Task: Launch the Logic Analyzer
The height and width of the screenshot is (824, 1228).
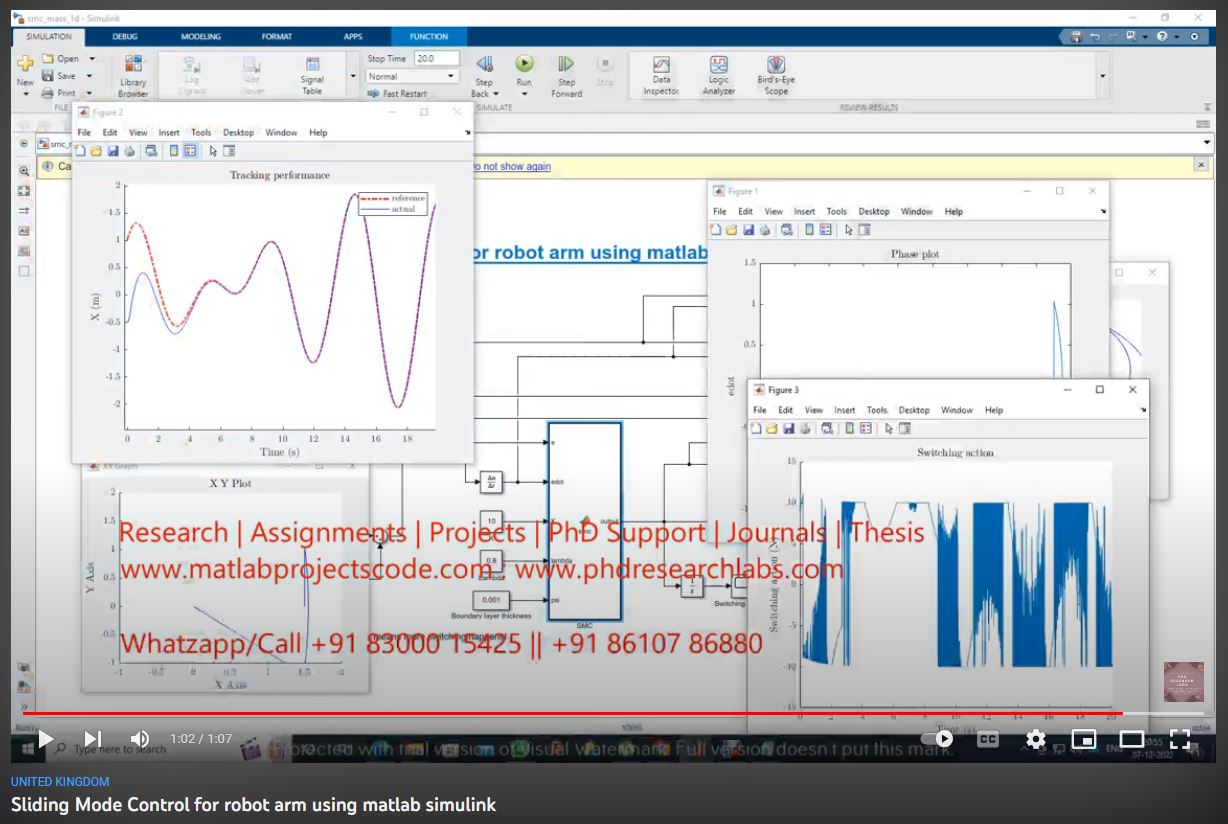Action: (718, 76)
